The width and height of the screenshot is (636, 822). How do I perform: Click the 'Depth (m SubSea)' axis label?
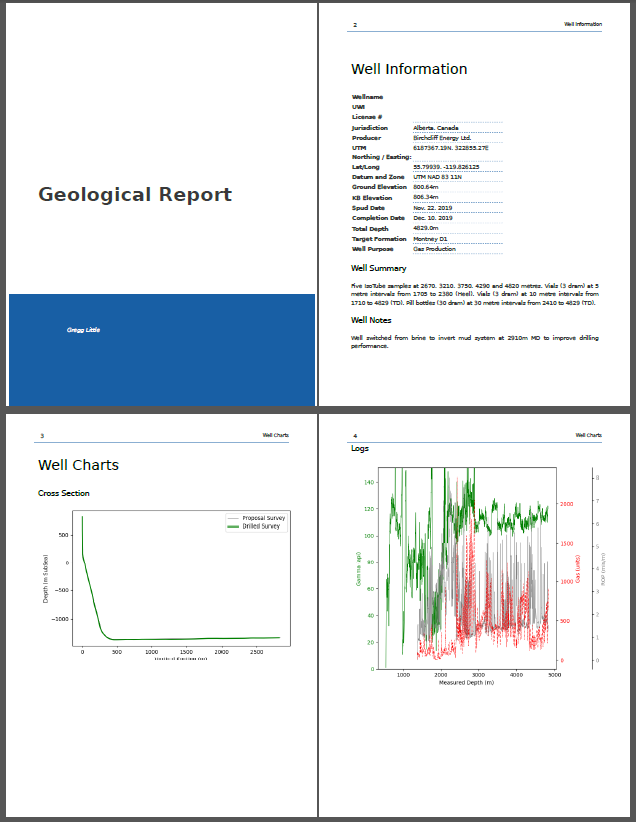[46, 579]
